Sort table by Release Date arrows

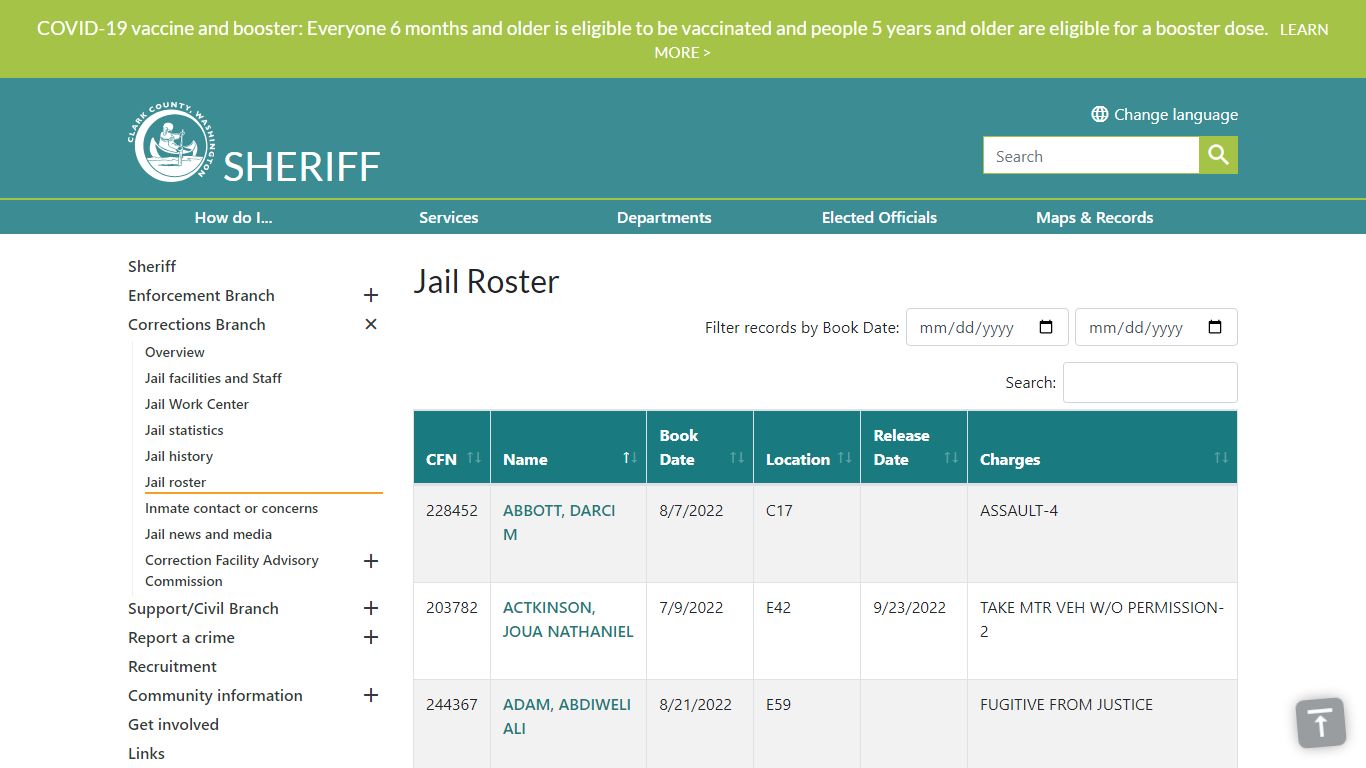point(951,458)
